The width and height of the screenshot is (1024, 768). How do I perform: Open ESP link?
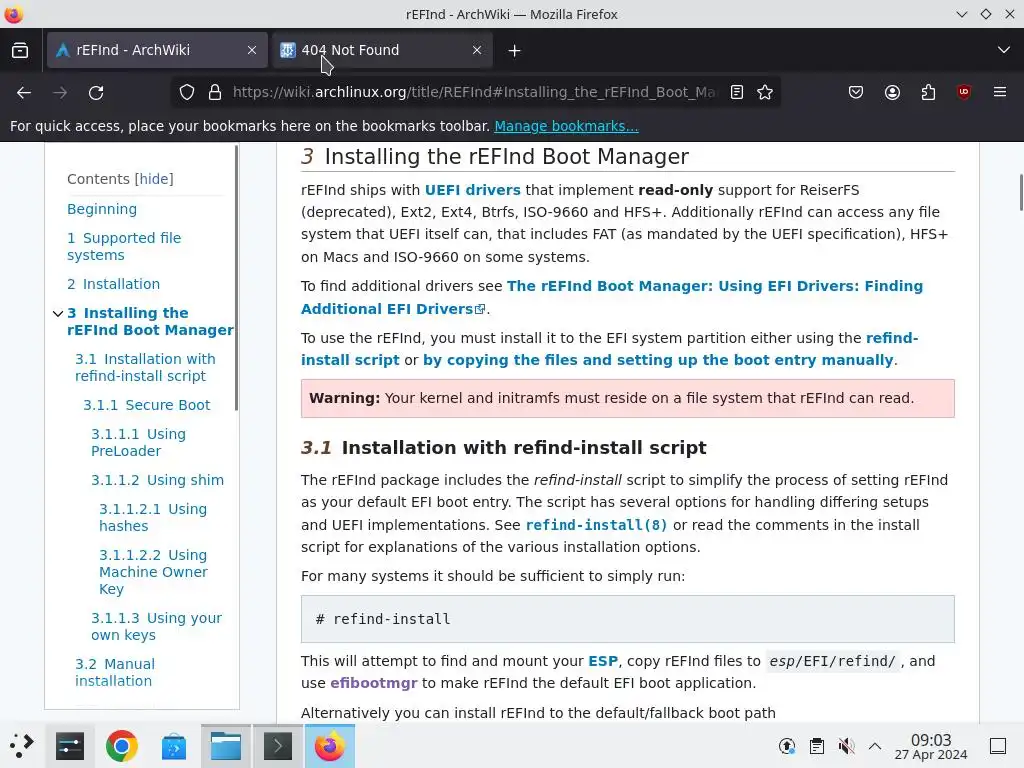point(603,661)
